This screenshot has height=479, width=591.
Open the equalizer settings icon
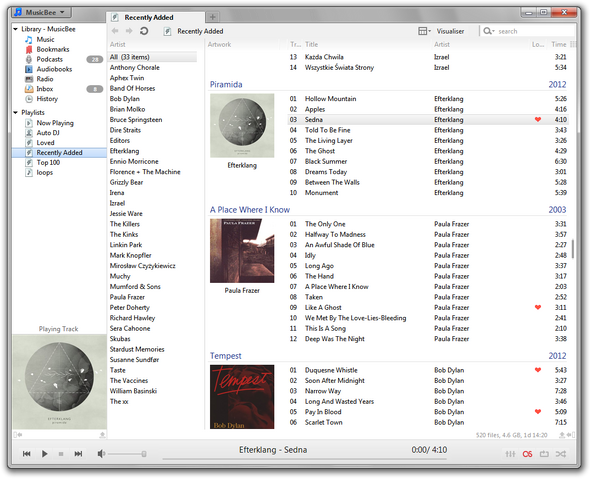pos(510,454)
